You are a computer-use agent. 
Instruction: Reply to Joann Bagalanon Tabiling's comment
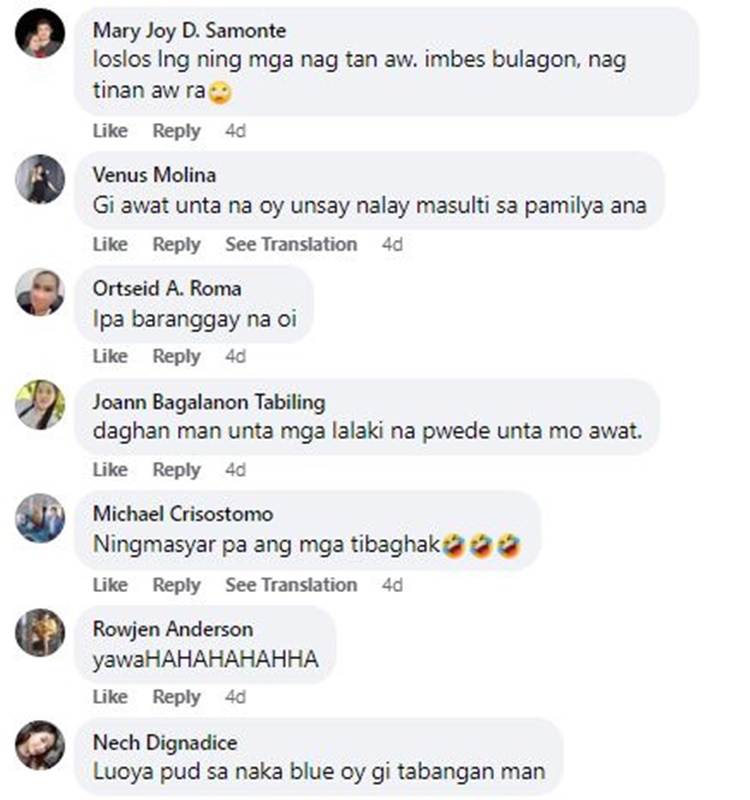coord(177,470)
